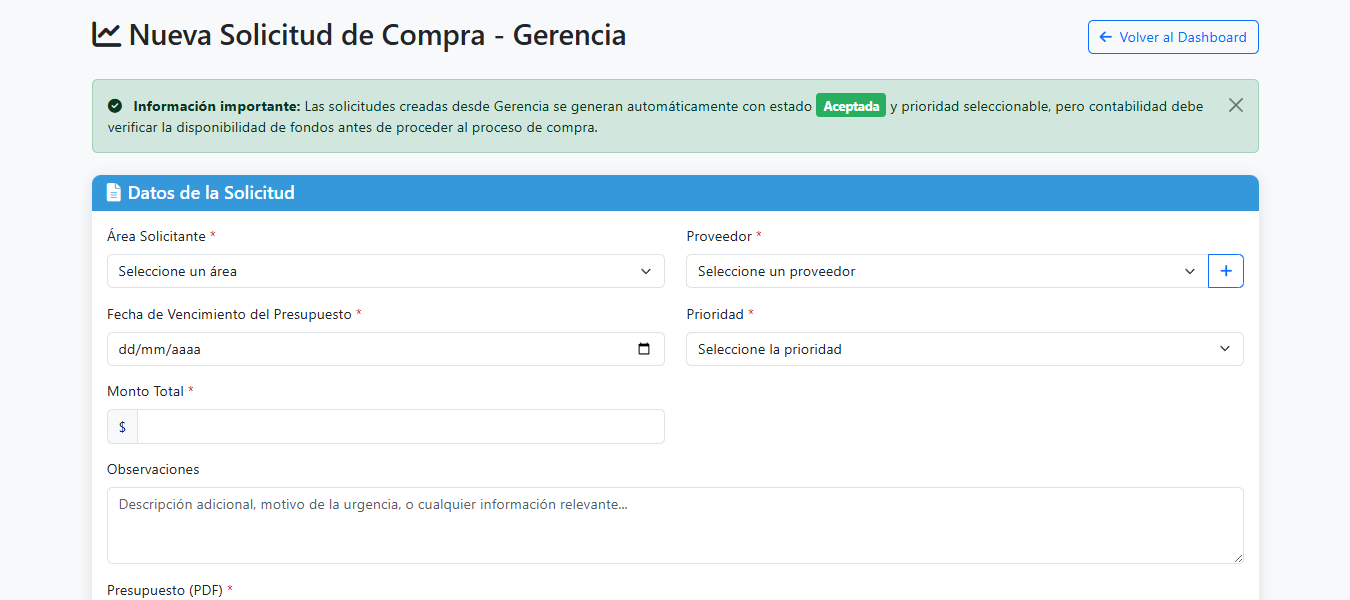The height and width of the screenshot is (600, 1350).
Task: Open the Prioridad selection dropdown
Action: [x=963, y=348]
